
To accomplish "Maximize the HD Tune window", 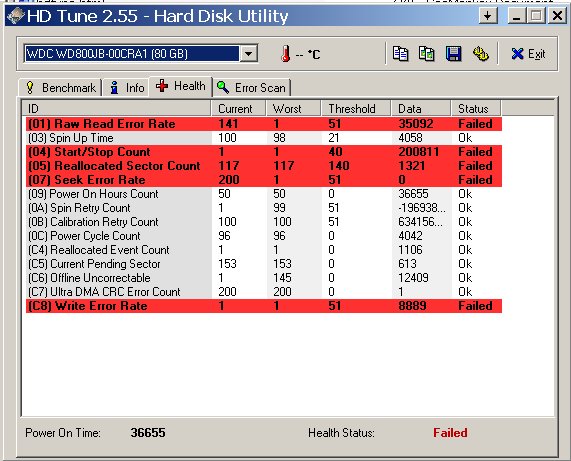I will point(536,16).
